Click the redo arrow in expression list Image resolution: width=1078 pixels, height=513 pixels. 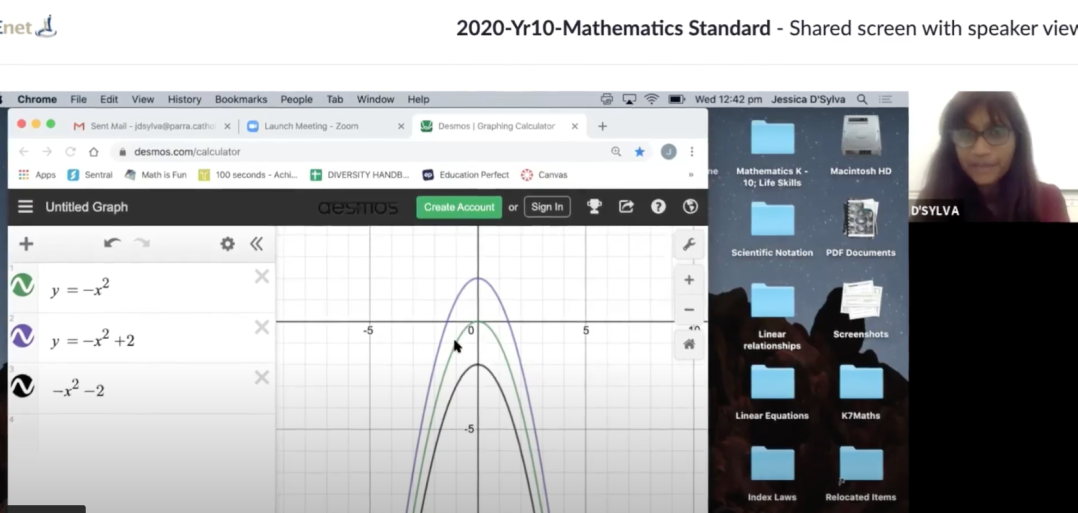[142, 243]
